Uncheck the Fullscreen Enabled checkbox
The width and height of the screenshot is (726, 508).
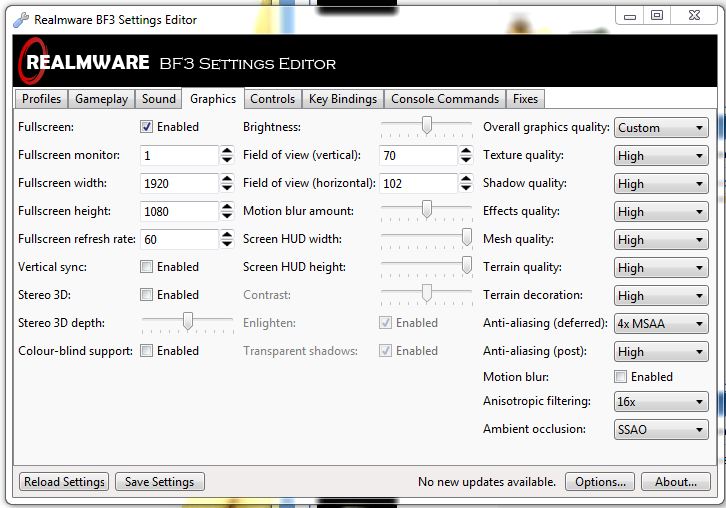click(x=146, y=126)
